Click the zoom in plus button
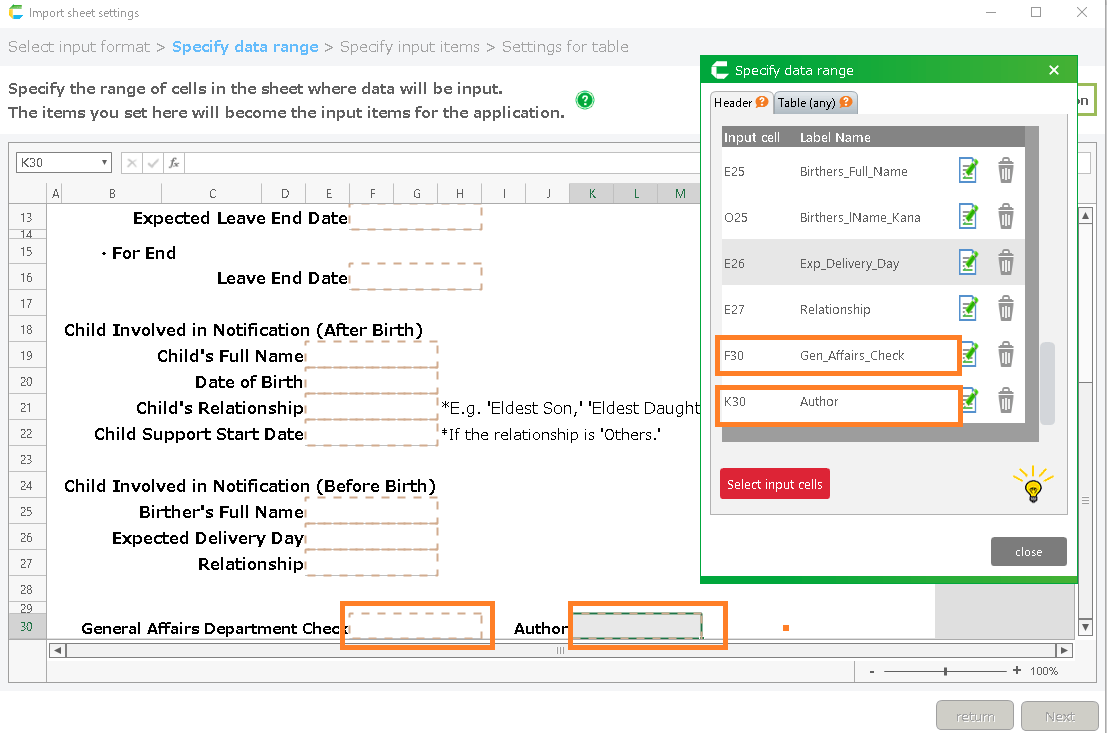1107x733 pixels. tap(1017, 671)
